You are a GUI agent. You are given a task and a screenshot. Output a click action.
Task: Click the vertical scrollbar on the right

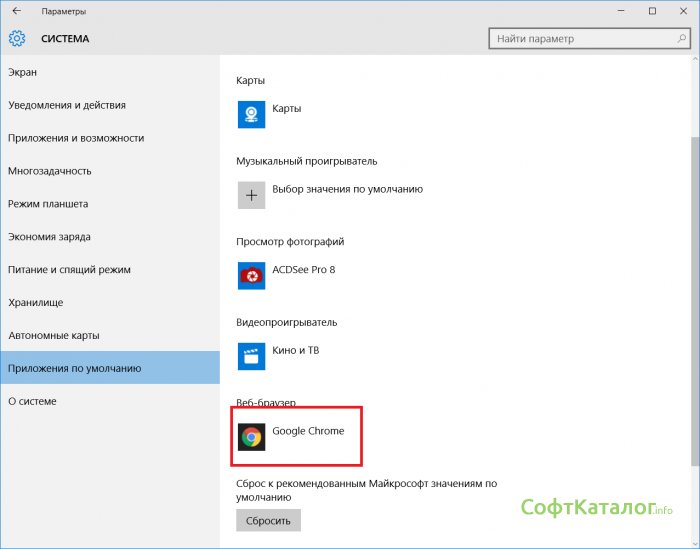(694, 300)
